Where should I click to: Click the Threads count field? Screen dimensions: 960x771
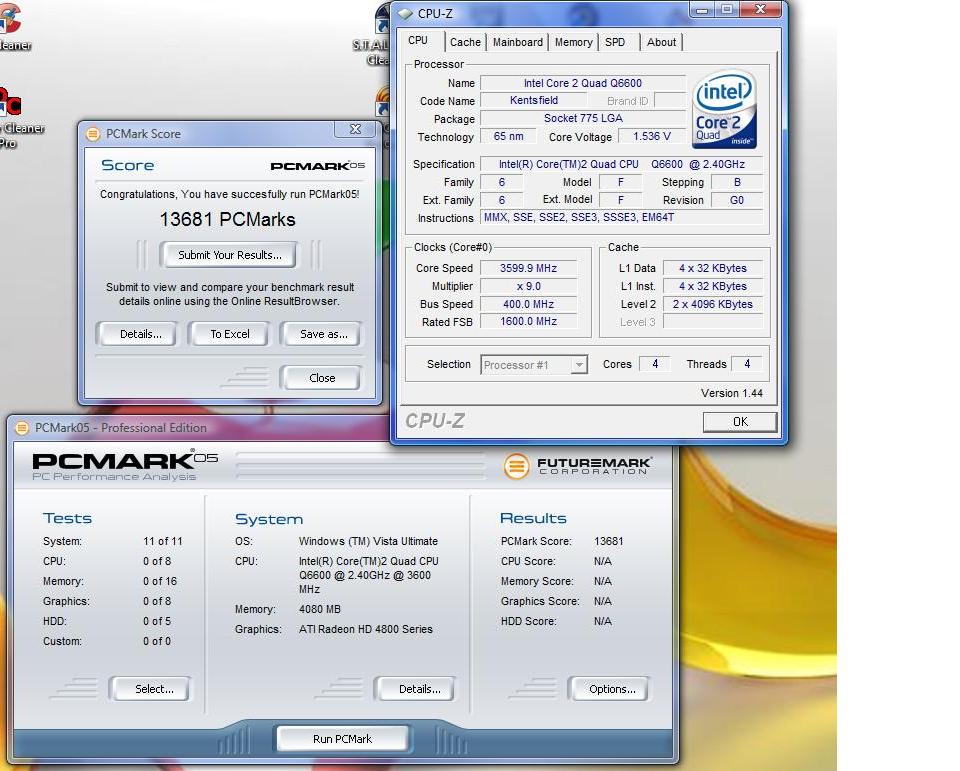click(x=746, y=364)
